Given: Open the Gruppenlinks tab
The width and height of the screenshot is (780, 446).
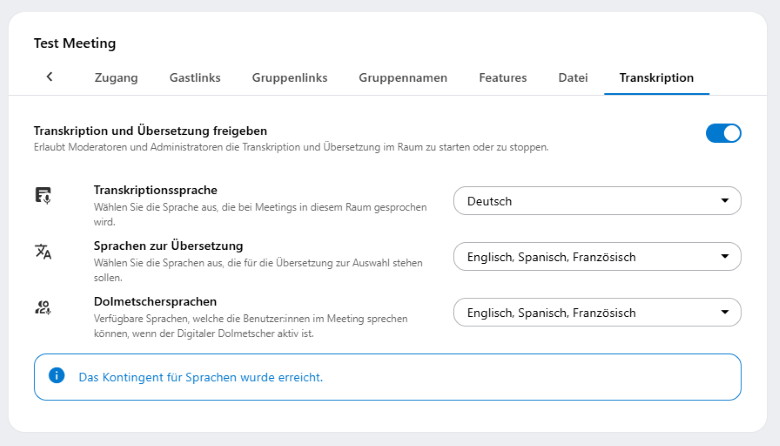Looking at the screenshot, I should click(290, 78).
